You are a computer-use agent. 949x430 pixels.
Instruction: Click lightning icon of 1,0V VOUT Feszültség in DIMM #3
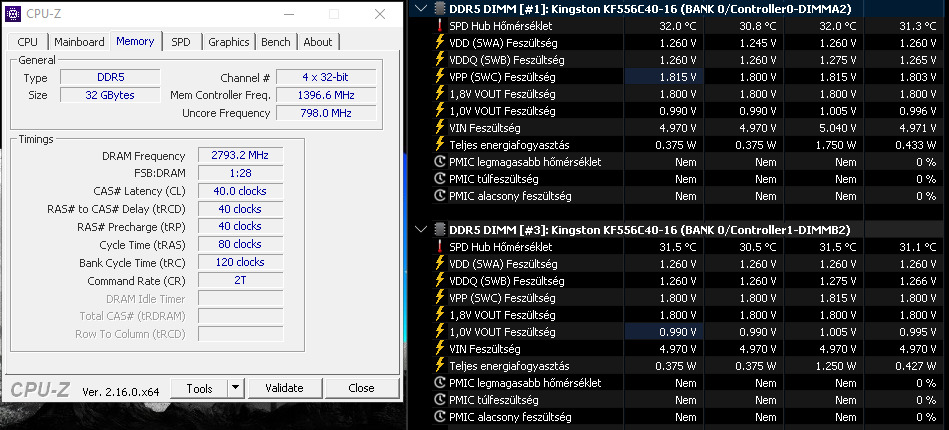tap(440, 331)
